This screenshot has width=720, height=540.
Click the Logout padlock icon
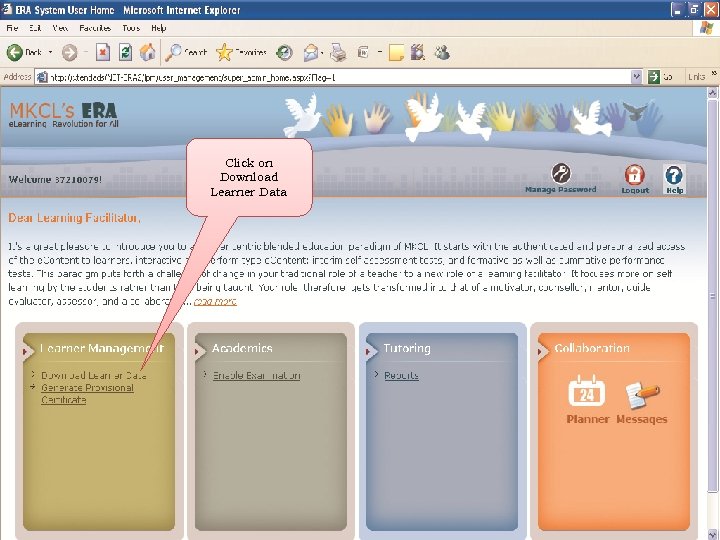[x=634, y=174]
